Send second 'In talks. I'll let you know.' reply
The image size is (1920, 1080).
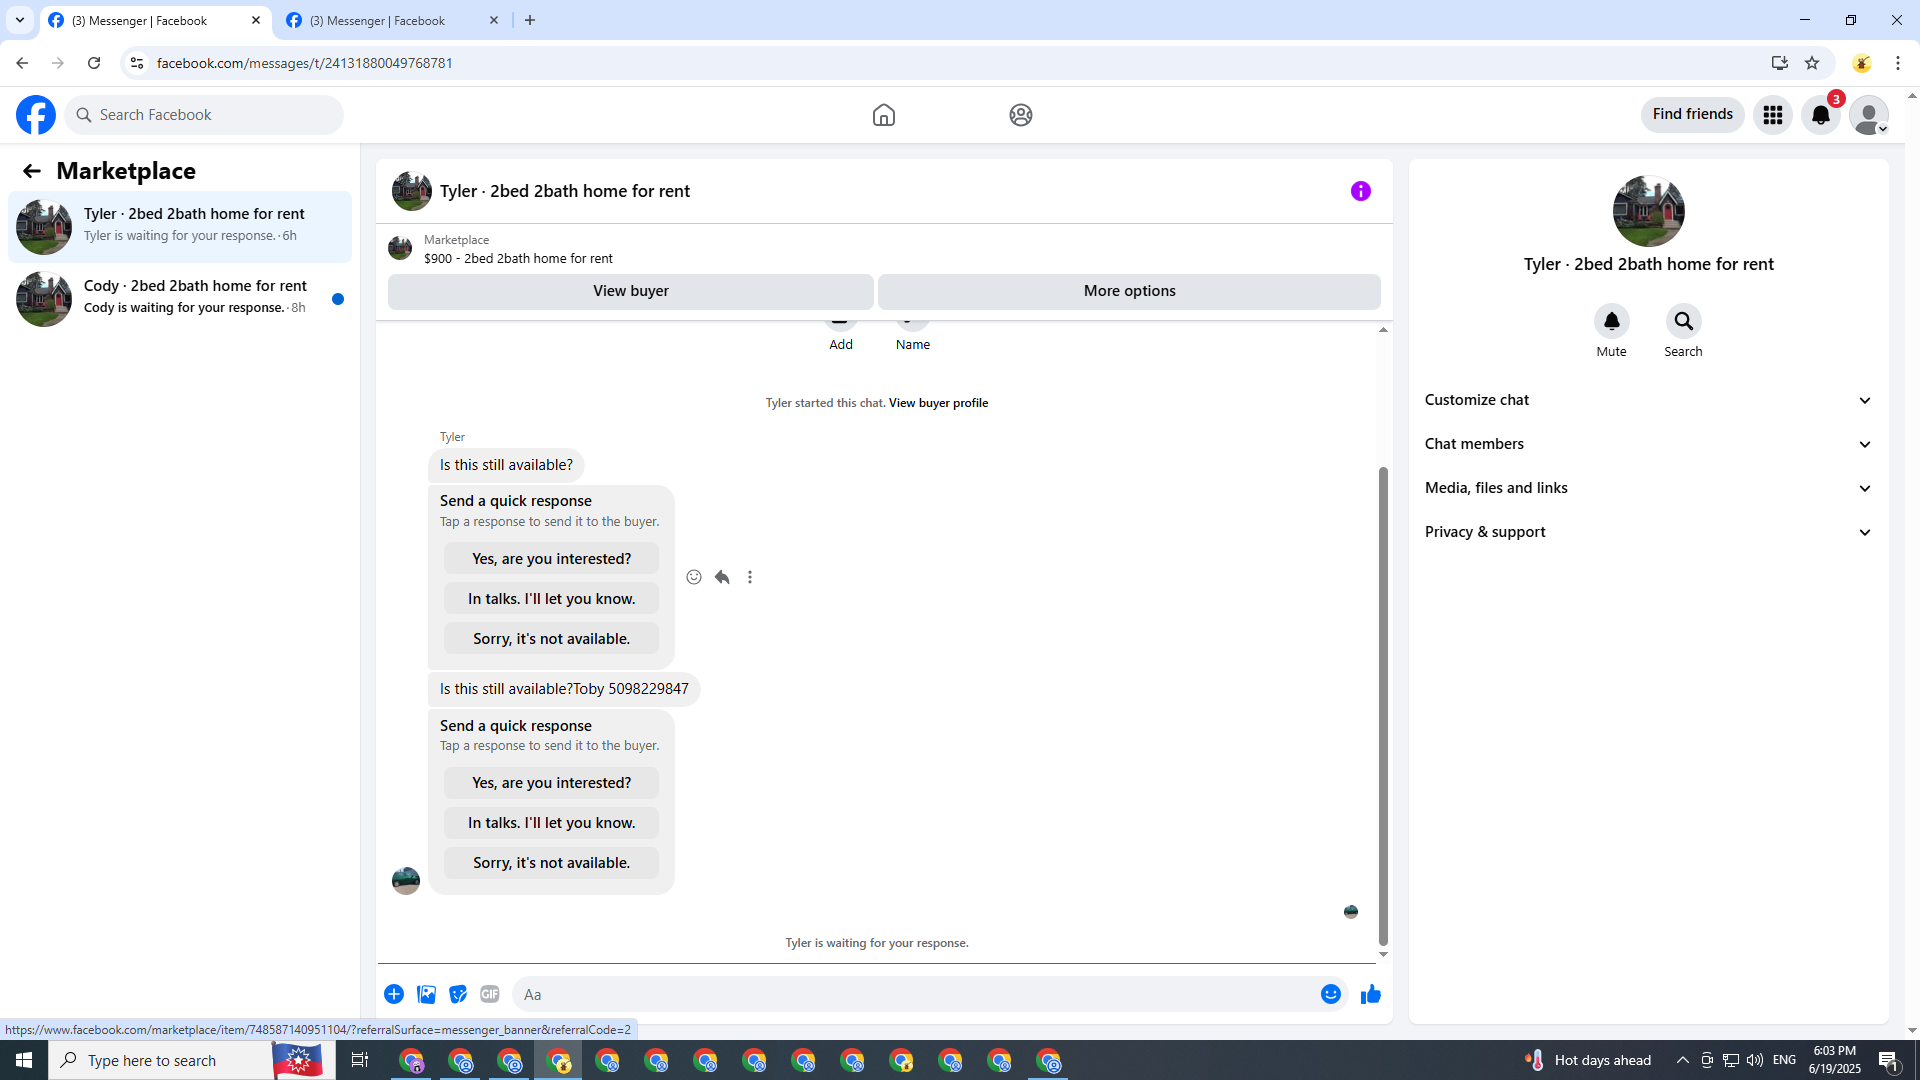tap(551, 823)
